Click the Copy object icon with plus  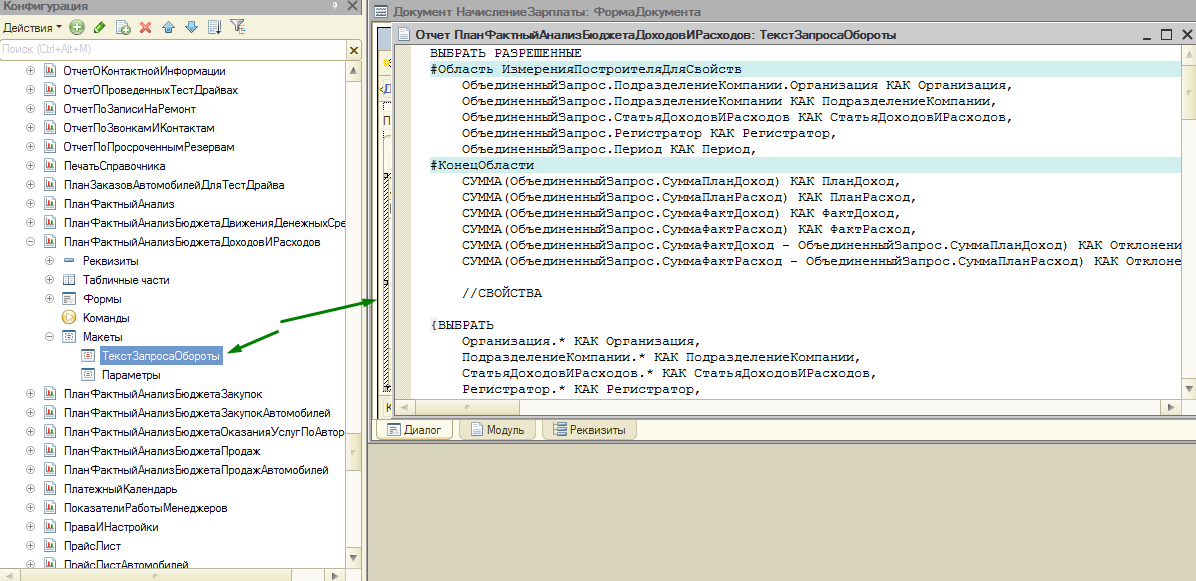tap(123, 27)
